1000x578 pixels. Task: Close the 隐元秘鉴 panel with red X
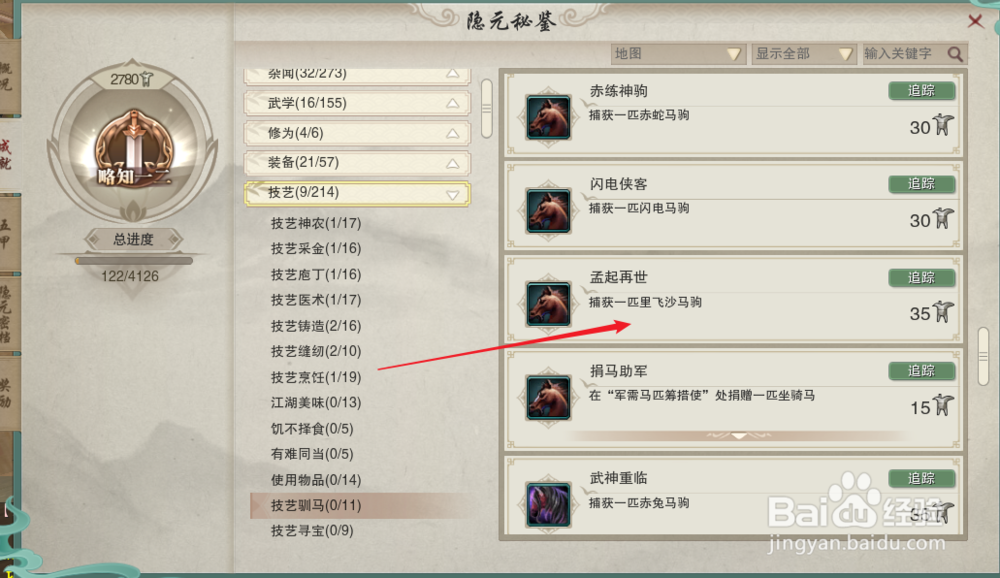975,21
